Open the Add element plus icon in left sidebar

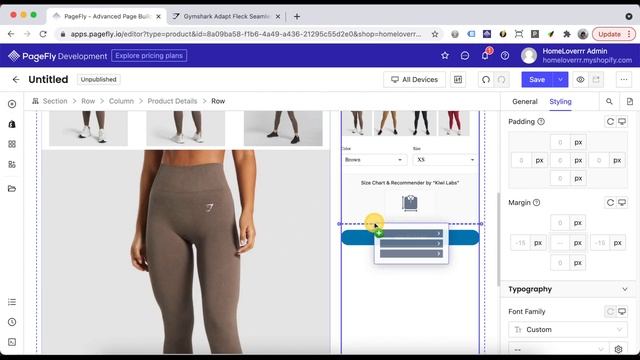(12, 104)
